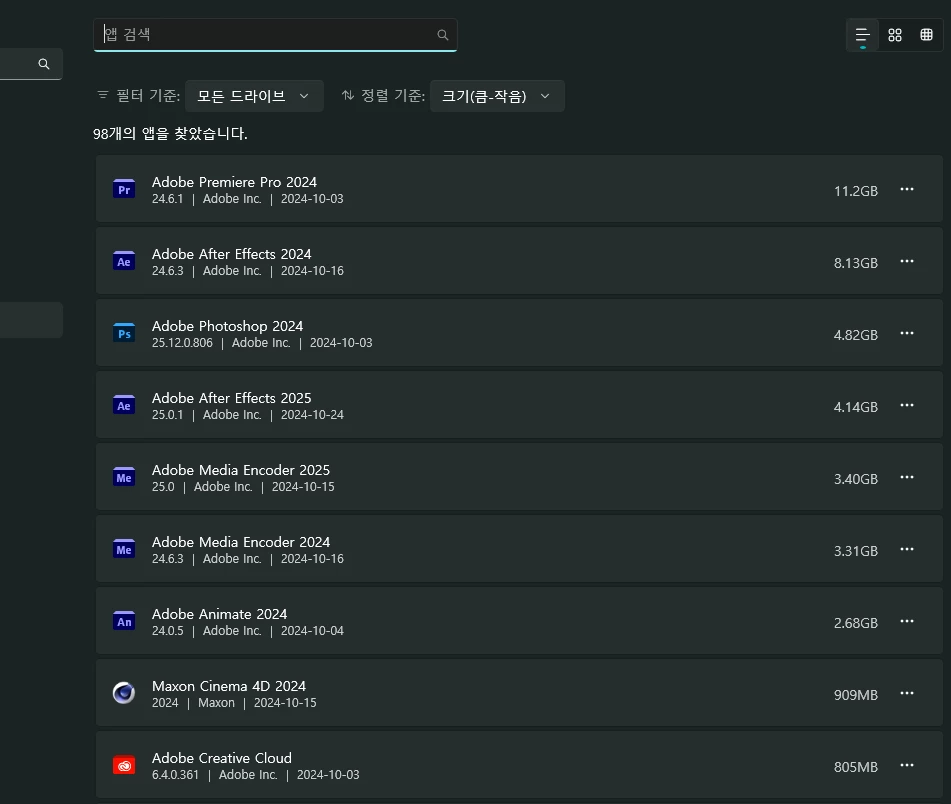Click the 3.40GB size value
The height and width of the screenshot is (804, 951).
tap(856, 479)
